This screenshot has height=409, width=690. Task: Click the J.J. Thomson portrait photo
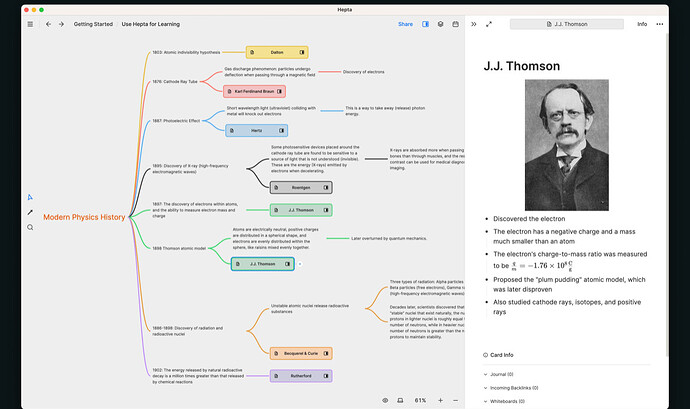pyautogui.click(x=567, y=145)
